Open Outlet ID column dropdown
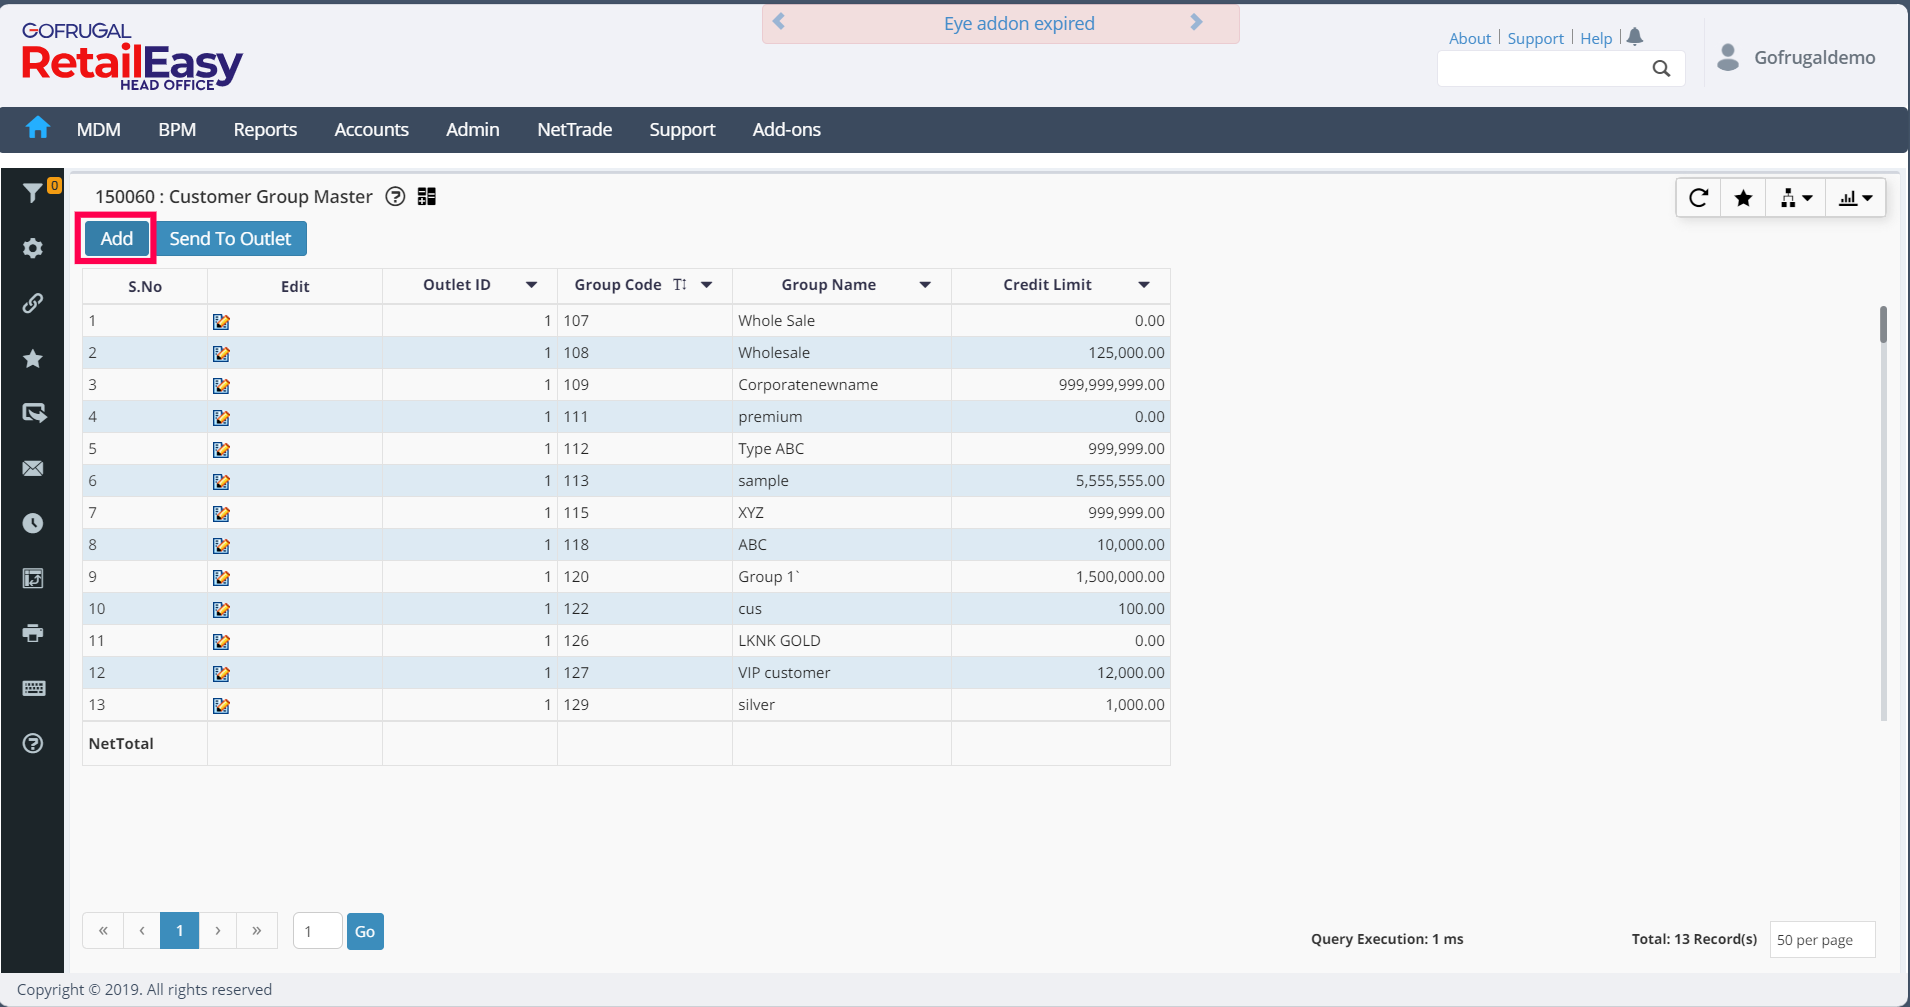The height and width of the screenshot is (1007, 1910). point(531,285)
